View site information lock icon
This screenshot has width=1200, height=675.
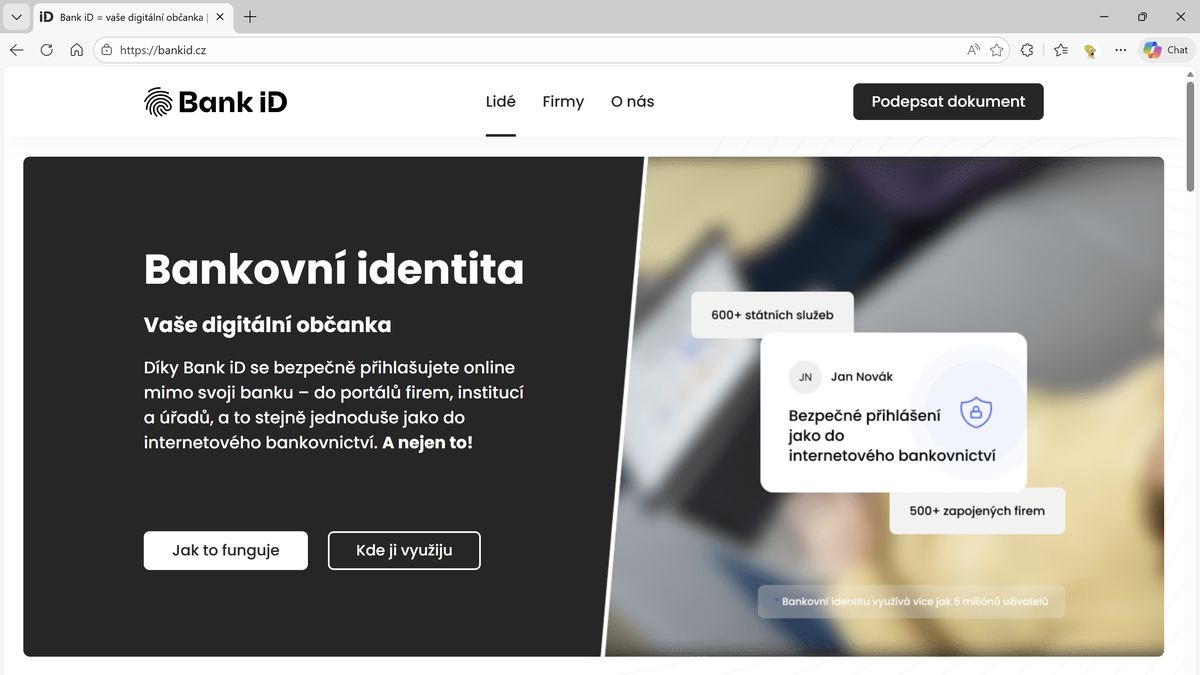[107, 50]
